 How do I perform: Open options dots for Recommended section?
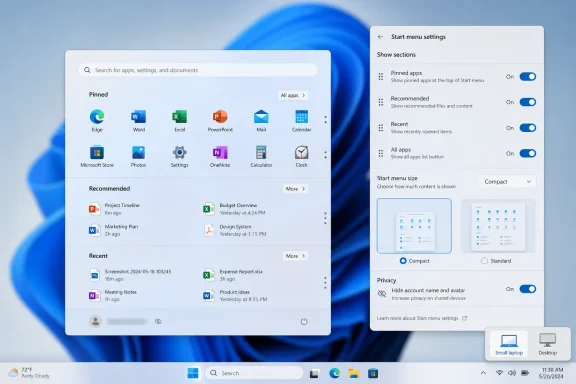pyautogui.click(x=325, y=218)
